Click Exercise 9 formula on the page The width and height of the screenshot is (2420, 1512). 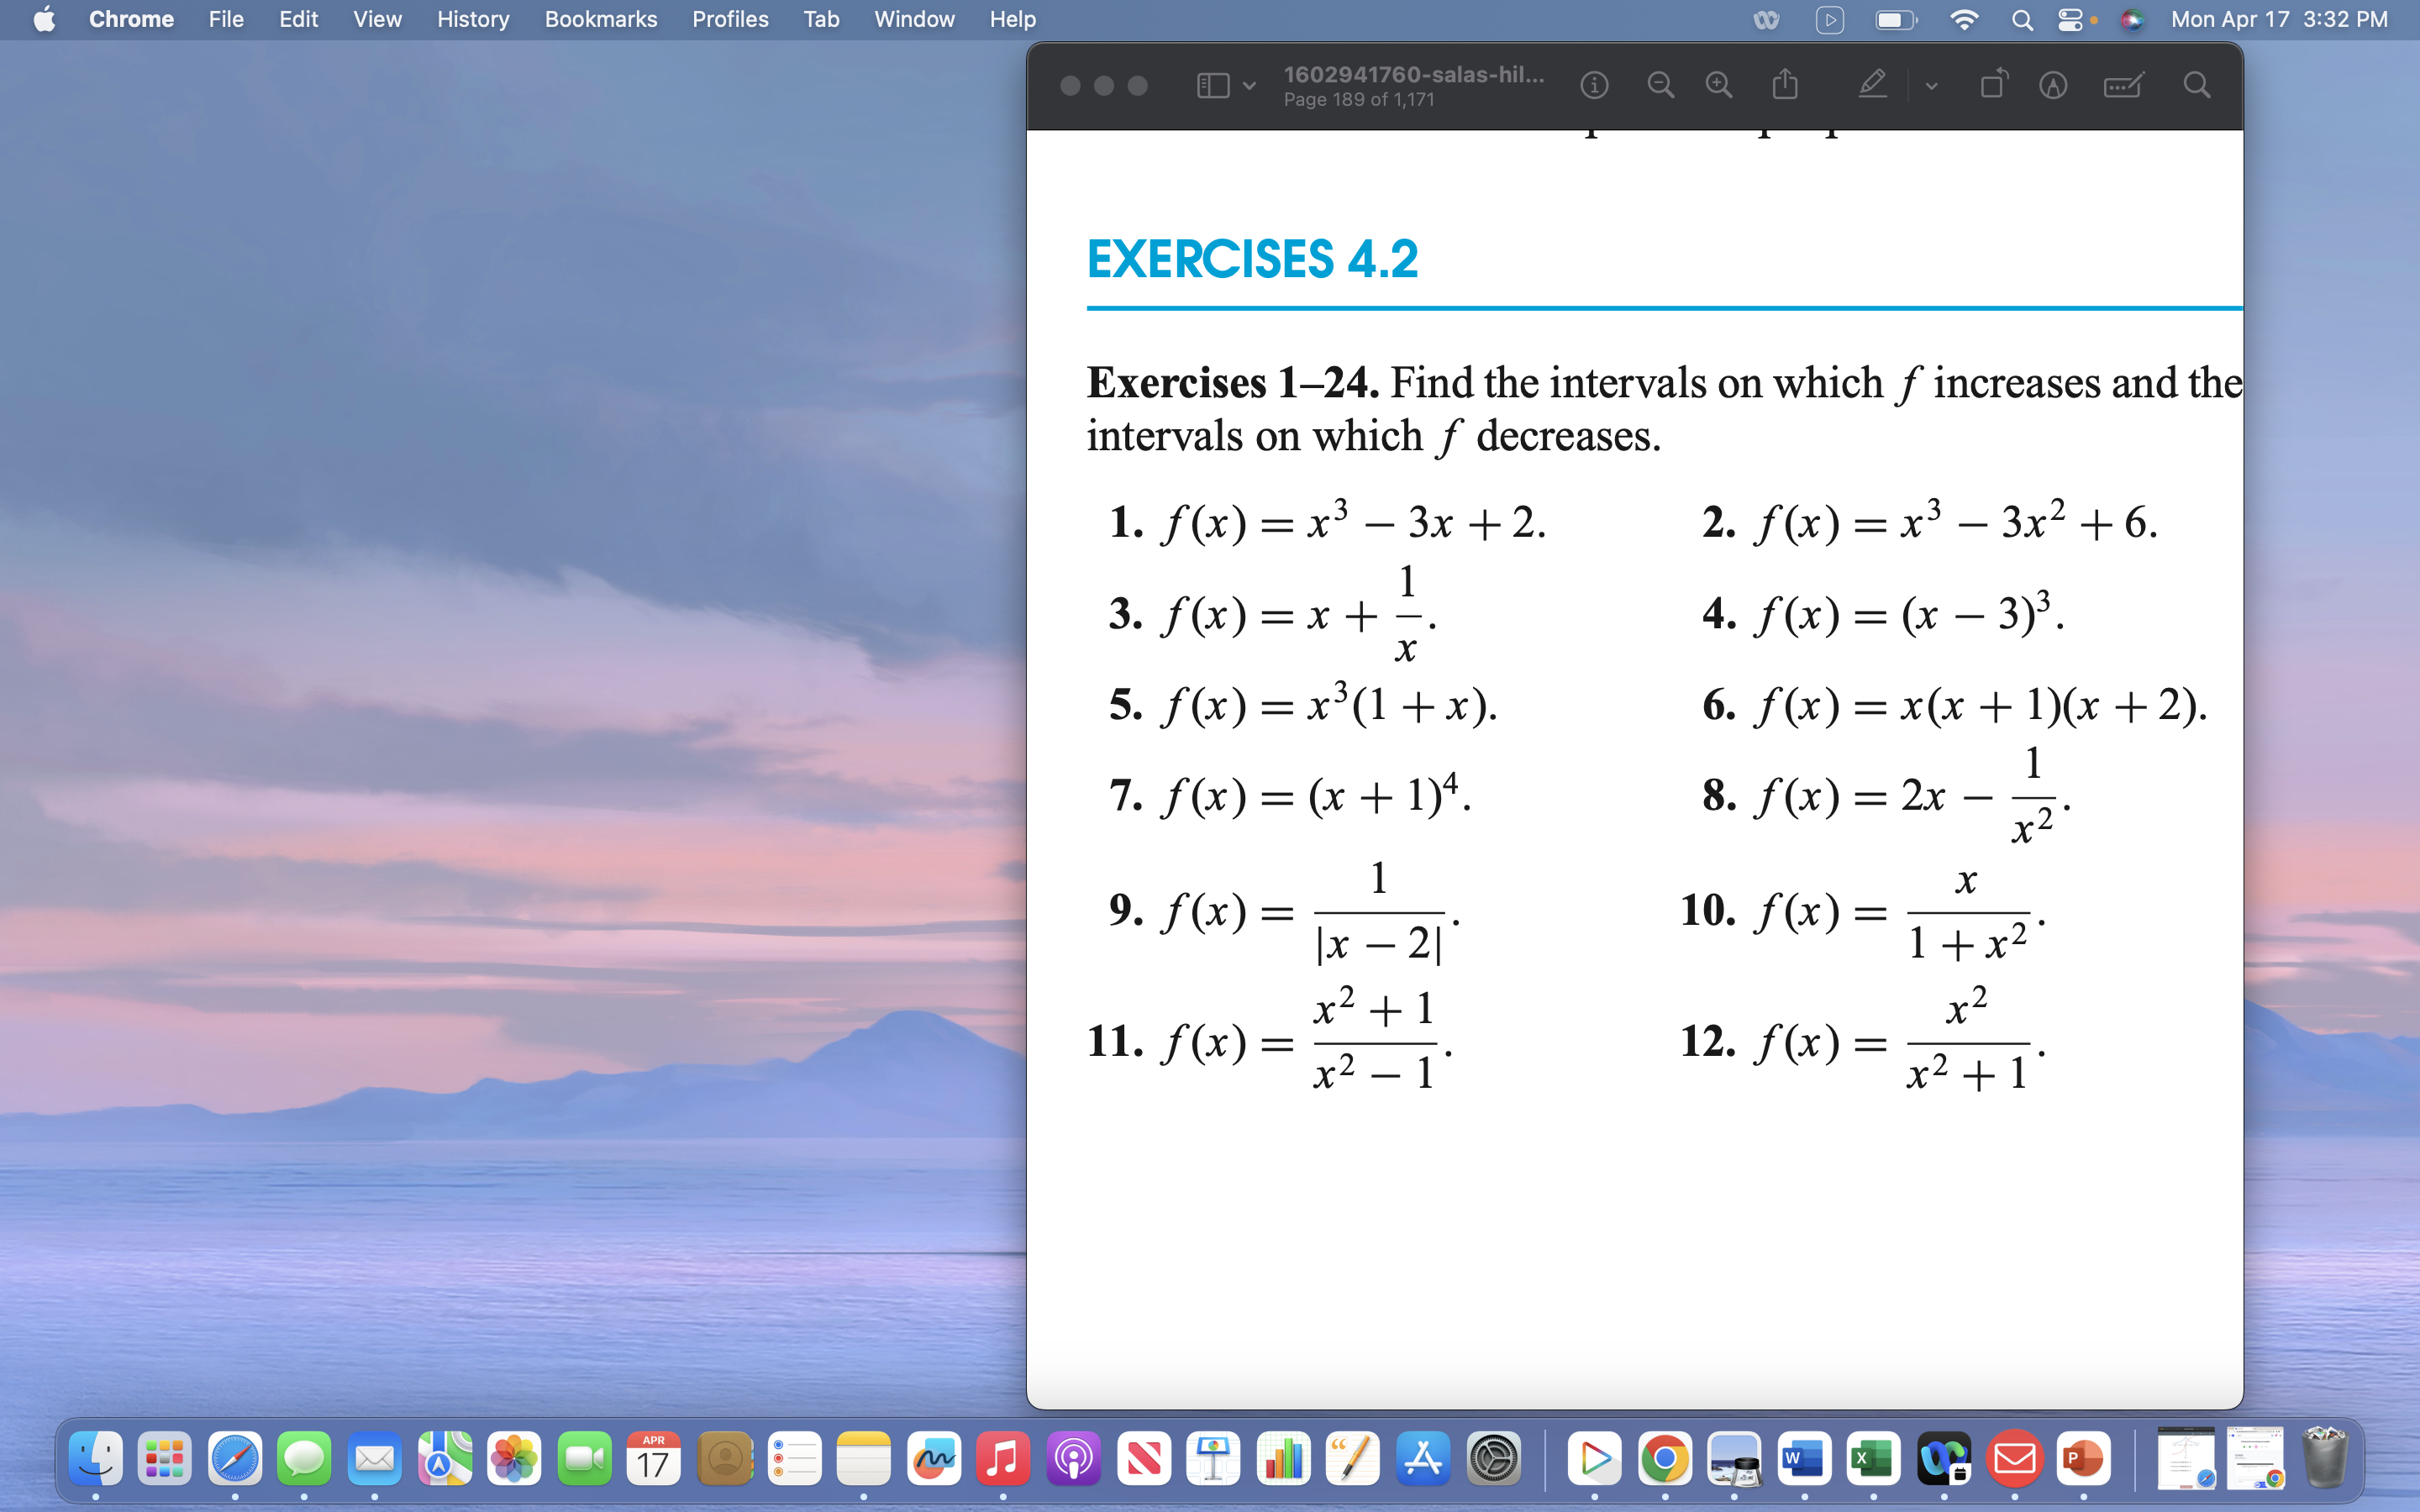pyautogui.click(x=1284, y=911)
